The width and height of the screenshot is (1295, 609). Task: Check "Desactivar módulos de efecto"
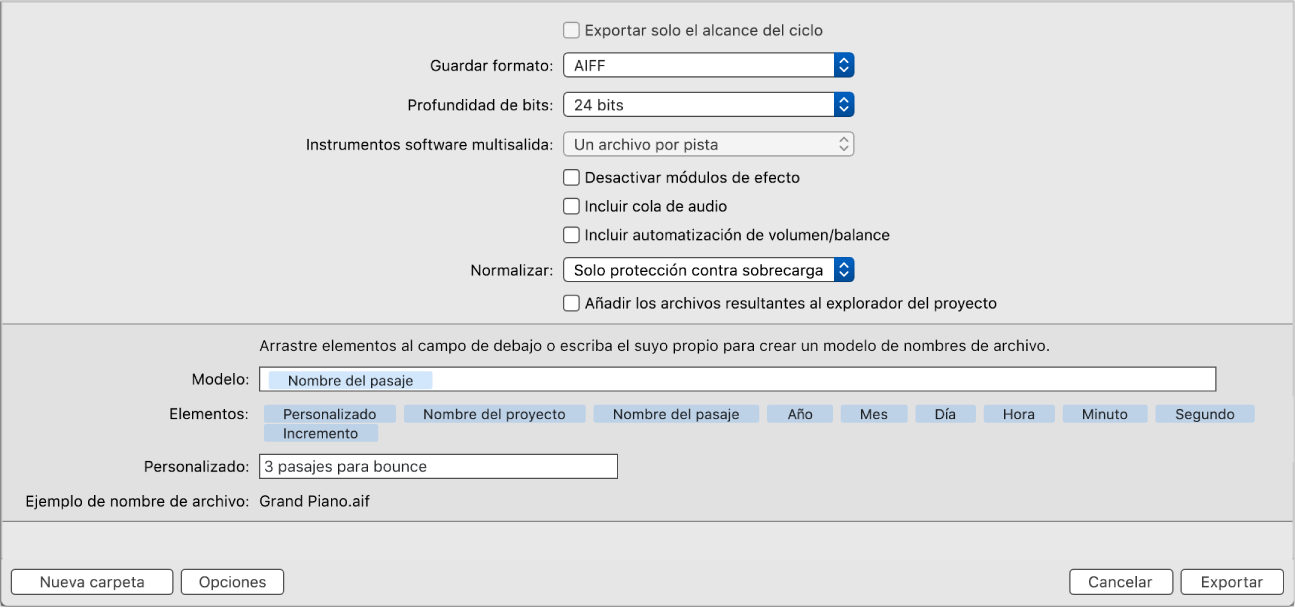coord(571,177)
